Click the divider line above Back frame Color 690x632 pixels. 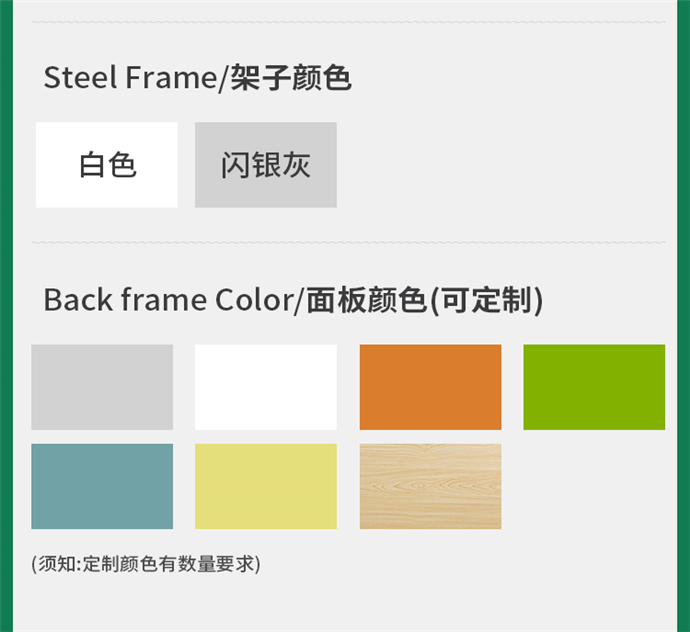tap(348, 242)
